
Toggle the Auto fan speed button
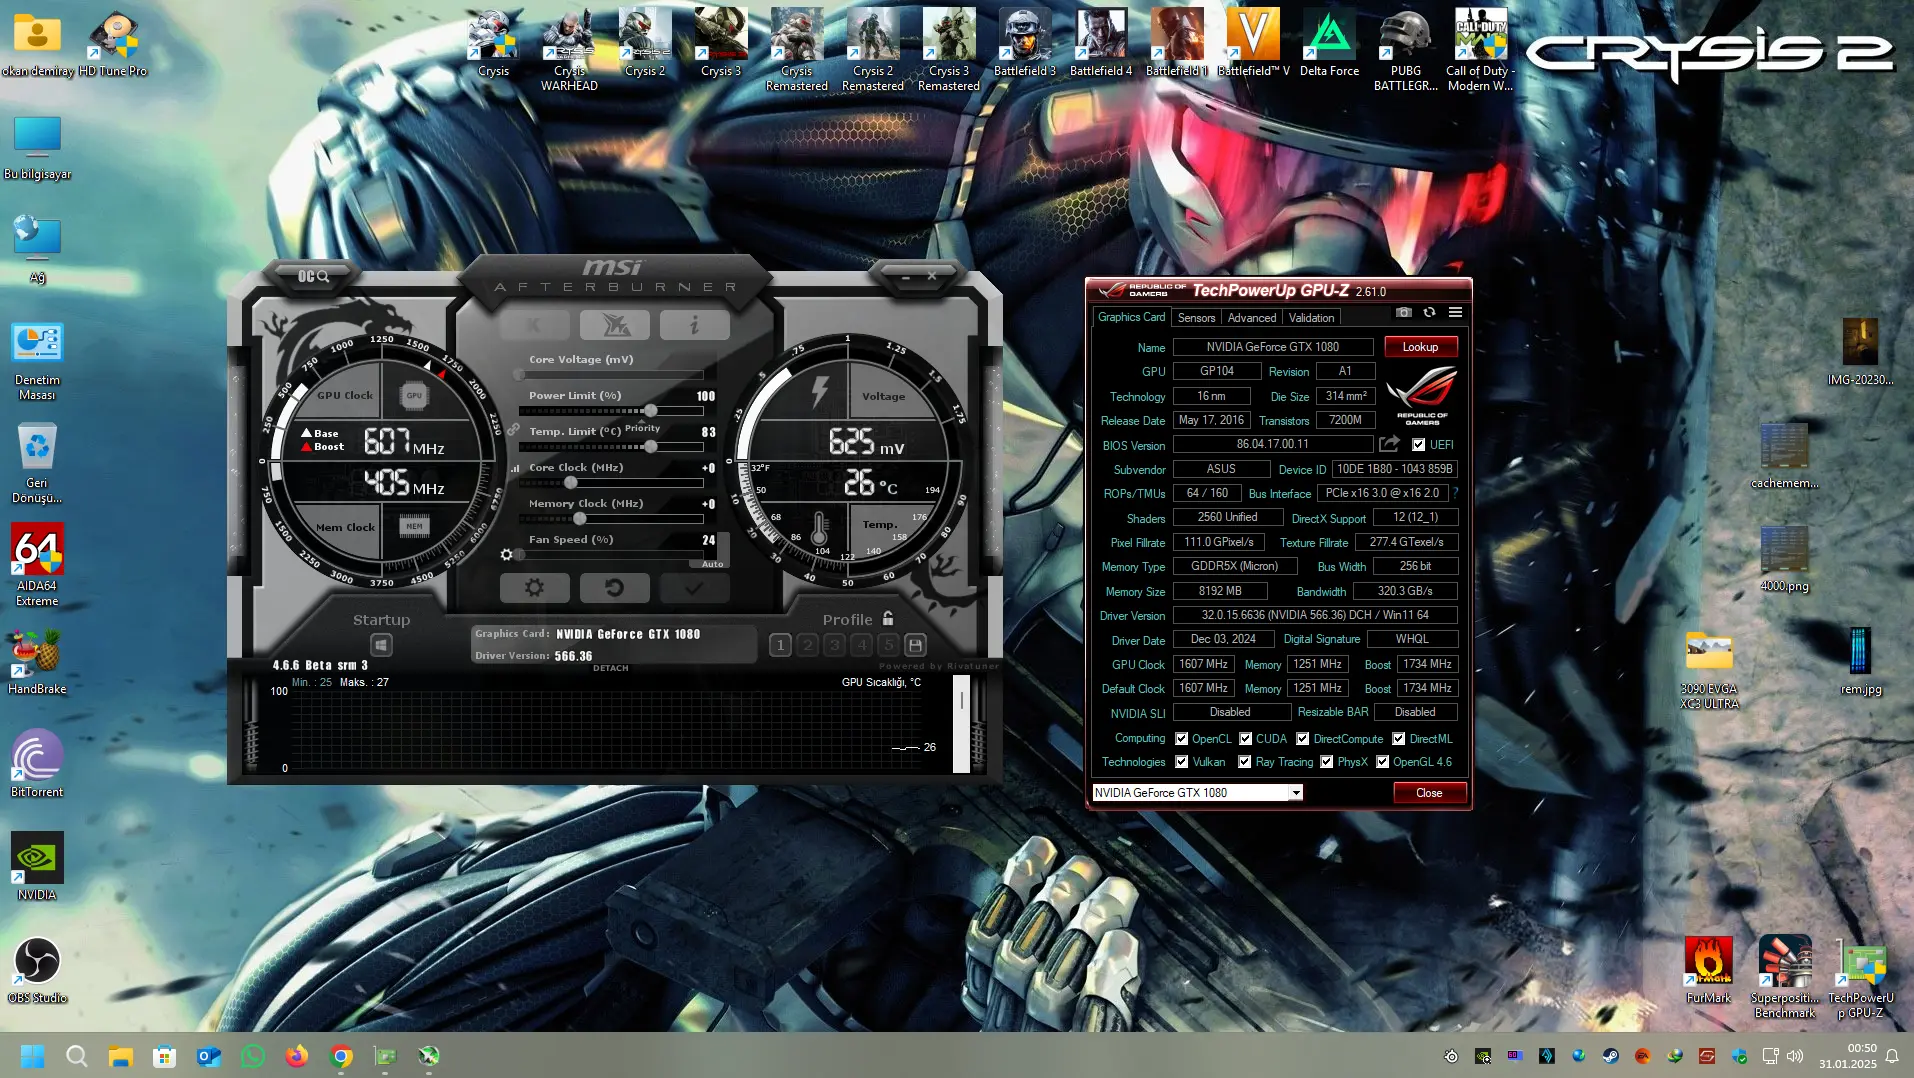pyautogui.click(x=712, y=564)
